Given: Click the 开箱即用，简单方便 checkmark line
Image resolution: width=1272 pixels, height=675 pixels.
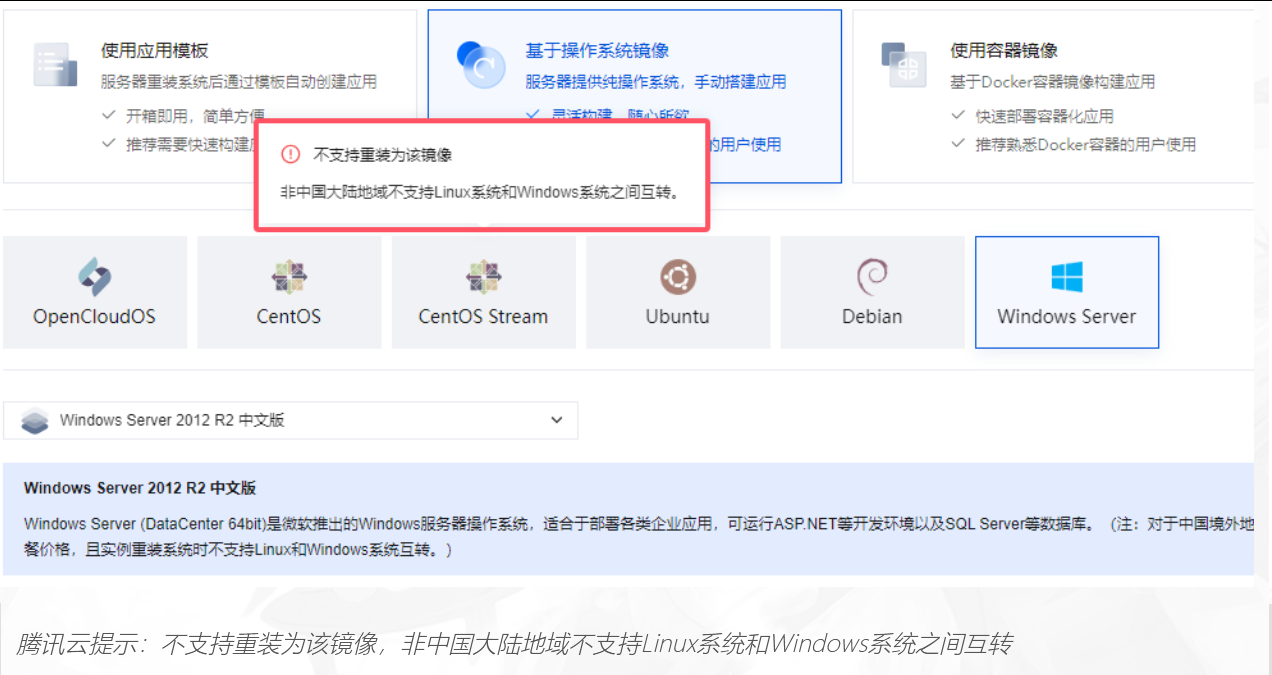Looking at the screenshot, I should point(183,116).
